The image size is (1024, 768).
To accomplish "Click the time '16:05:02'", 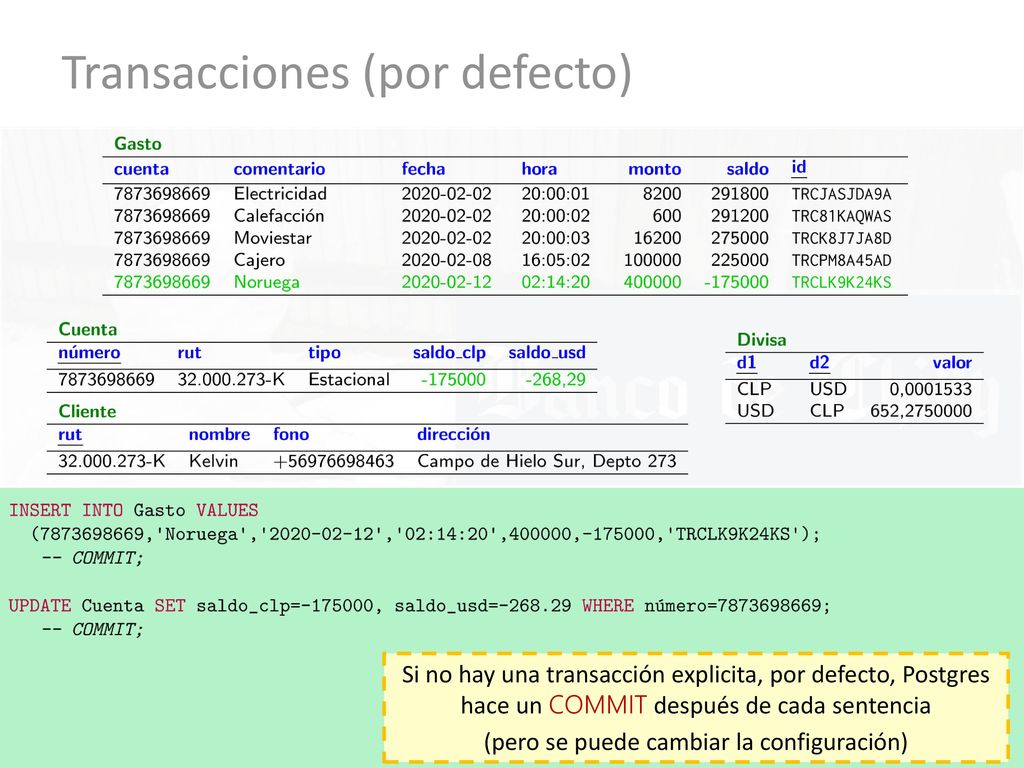I will 555,261.
